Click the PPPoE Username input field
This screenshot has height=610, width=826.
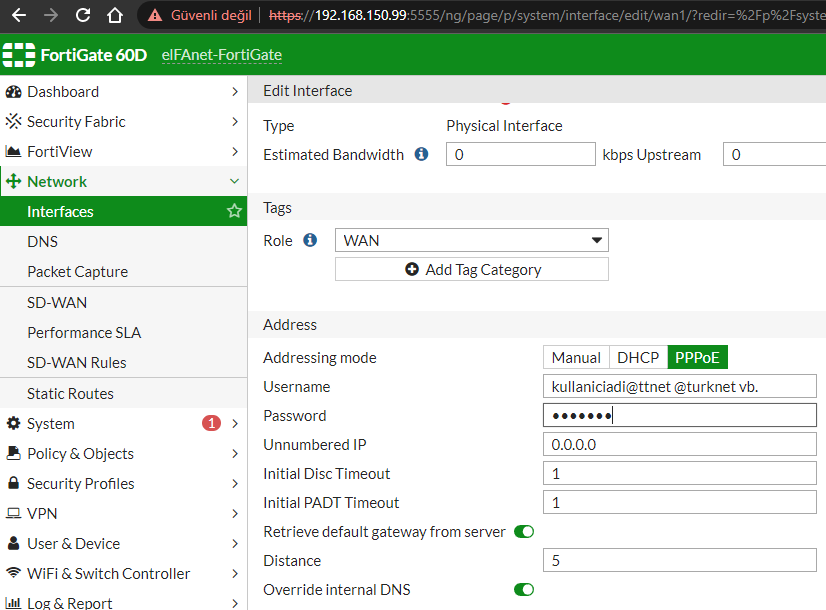click(x=679, y=387)
